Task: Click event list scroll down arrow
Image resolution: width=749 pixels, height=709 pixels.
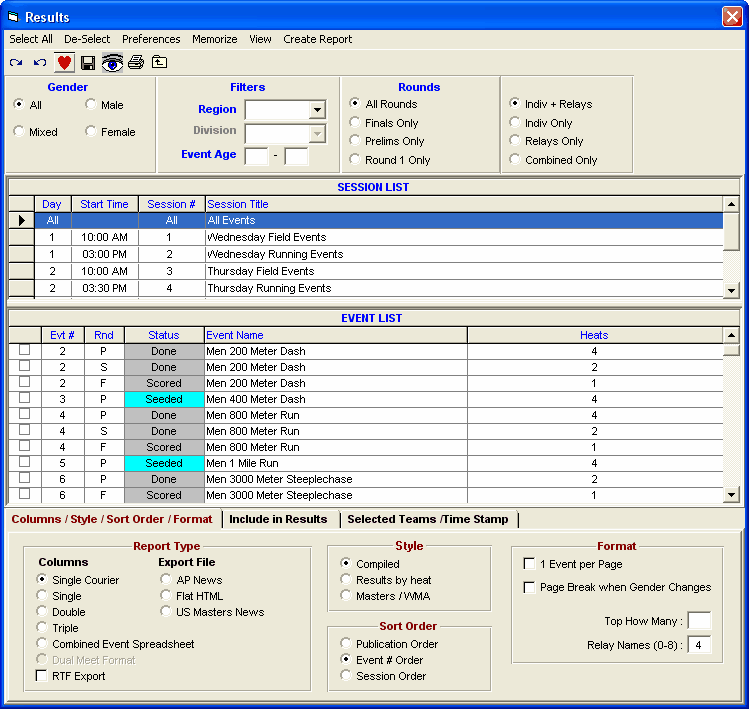Action: 731,494
